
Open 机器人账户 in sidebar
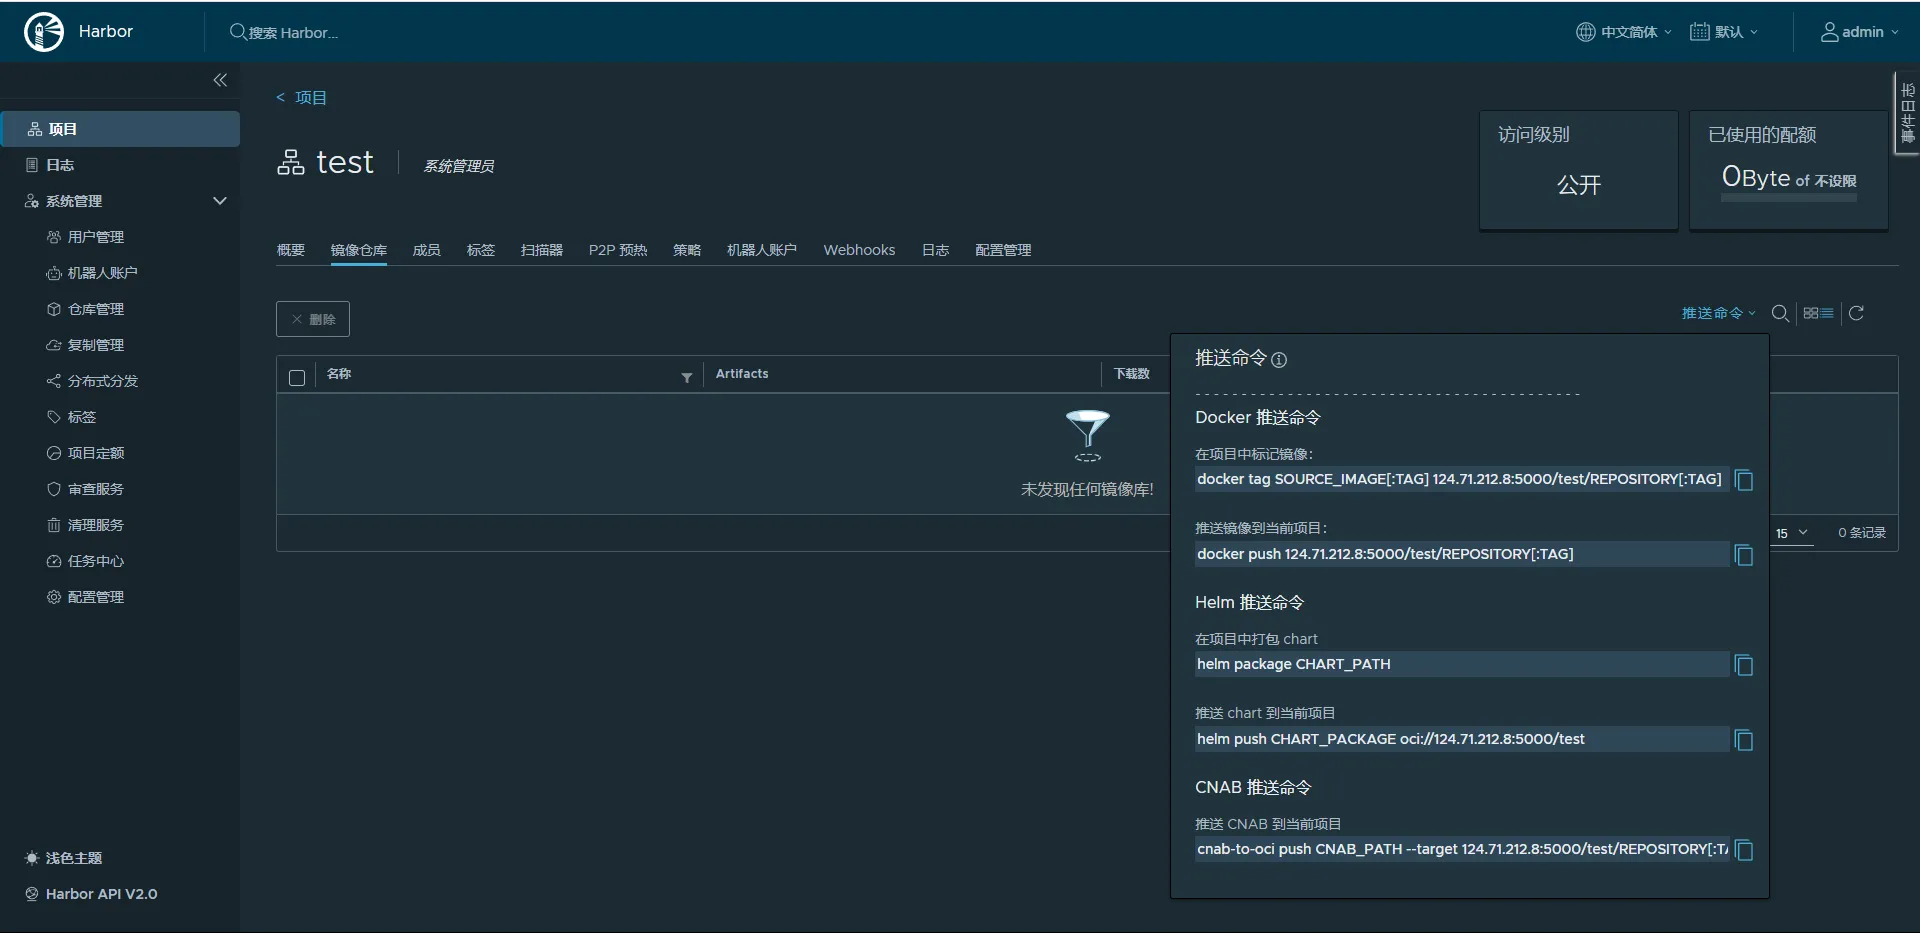pos(92,273)
